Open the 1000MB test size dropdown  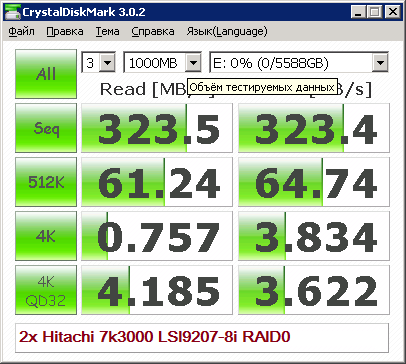pos(162,62)
